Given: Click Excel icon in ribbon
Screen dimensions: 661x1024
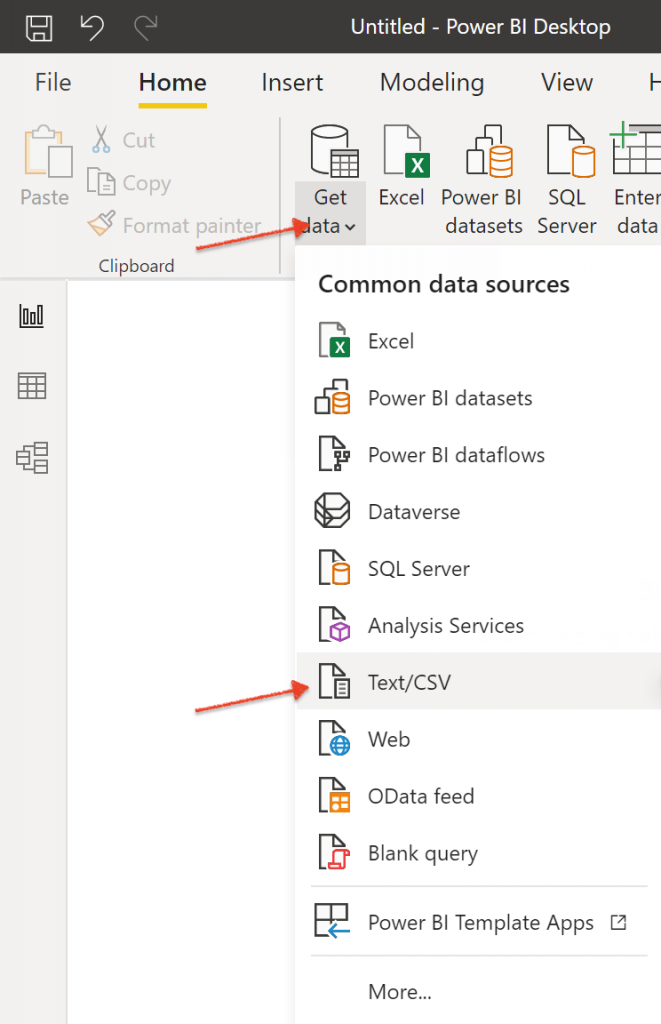Looking at the screenshot, I should 402,152.
